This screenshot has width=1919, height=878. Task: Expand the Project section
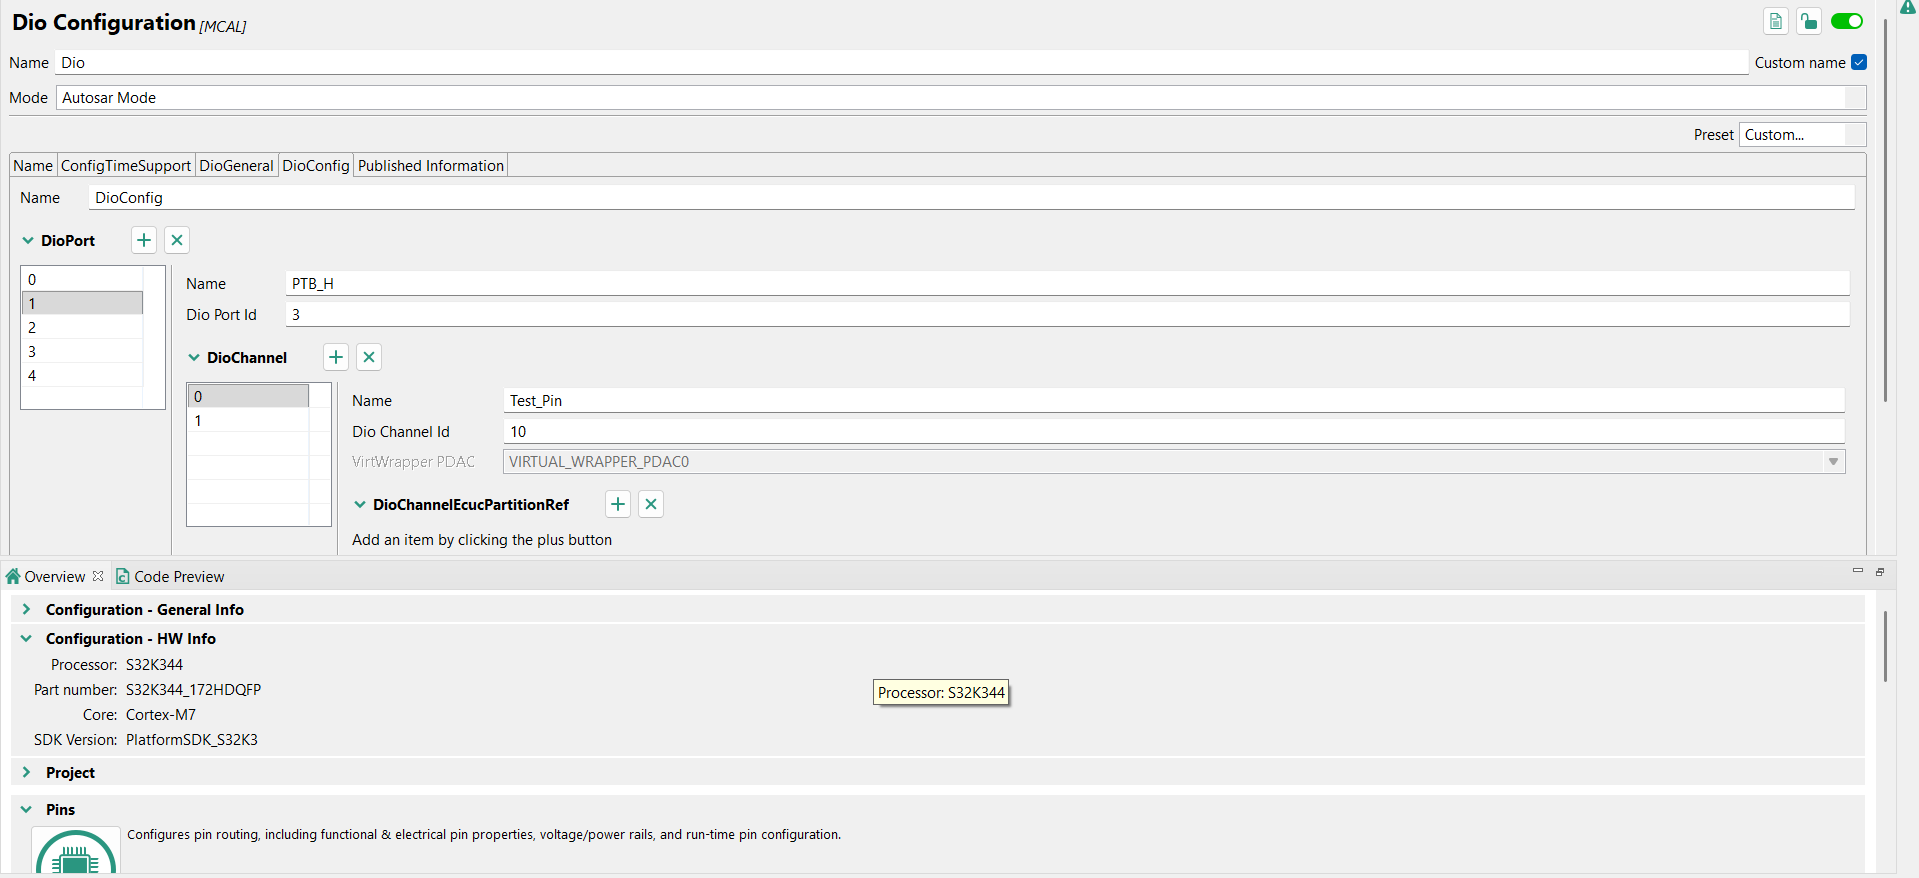point(27,772)
